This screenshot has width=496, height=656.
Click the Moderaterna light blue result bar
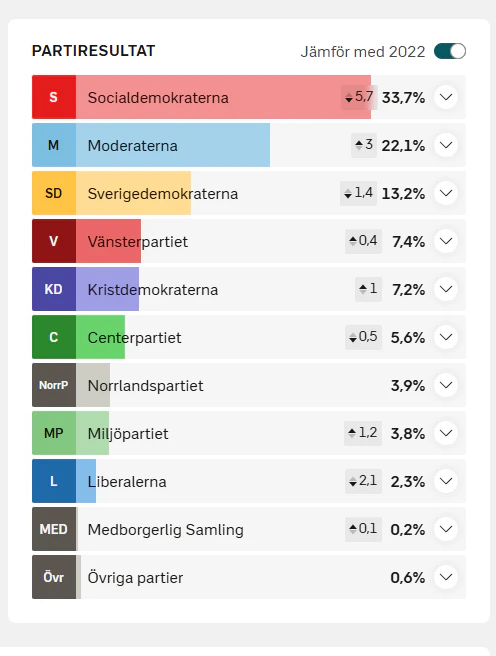click(173, 145)
